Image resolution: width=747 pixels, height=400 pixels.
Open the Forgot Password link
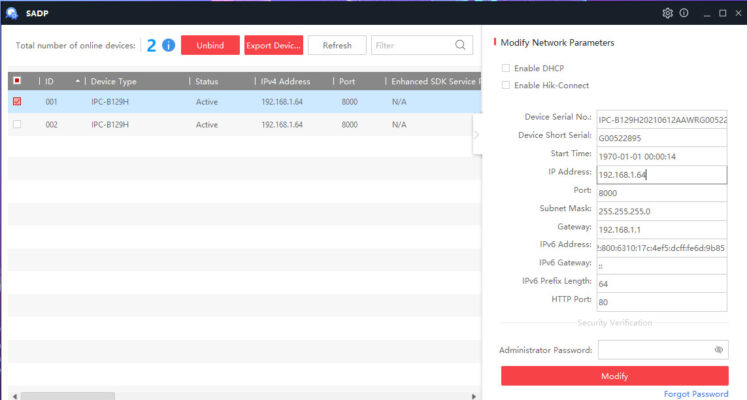[x=696, y=394]
